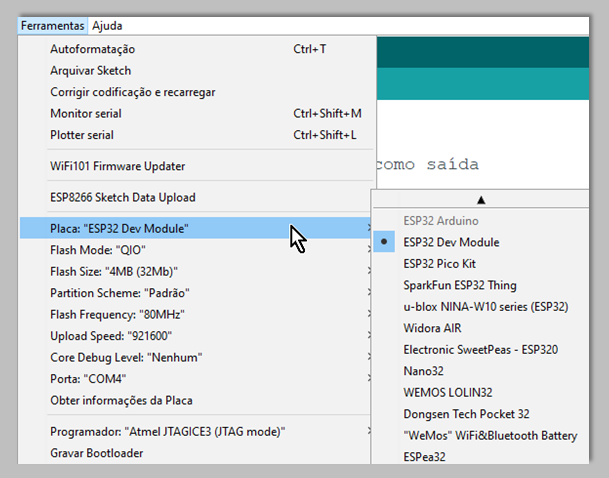Select the ESP32 Dev Module radio option
This screenshot has width=609, height=478.
point(451,242)
